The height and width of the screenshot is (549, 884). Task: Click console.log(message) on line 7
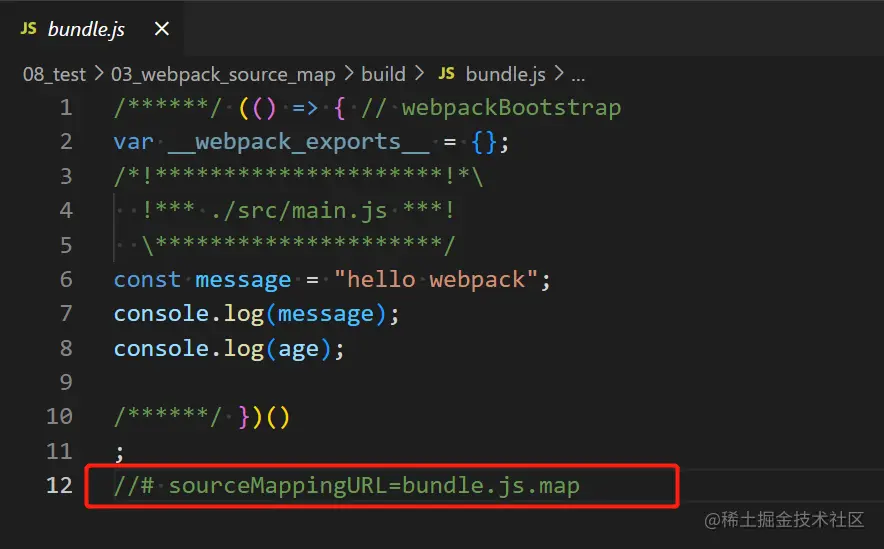[x=250, y=314]
